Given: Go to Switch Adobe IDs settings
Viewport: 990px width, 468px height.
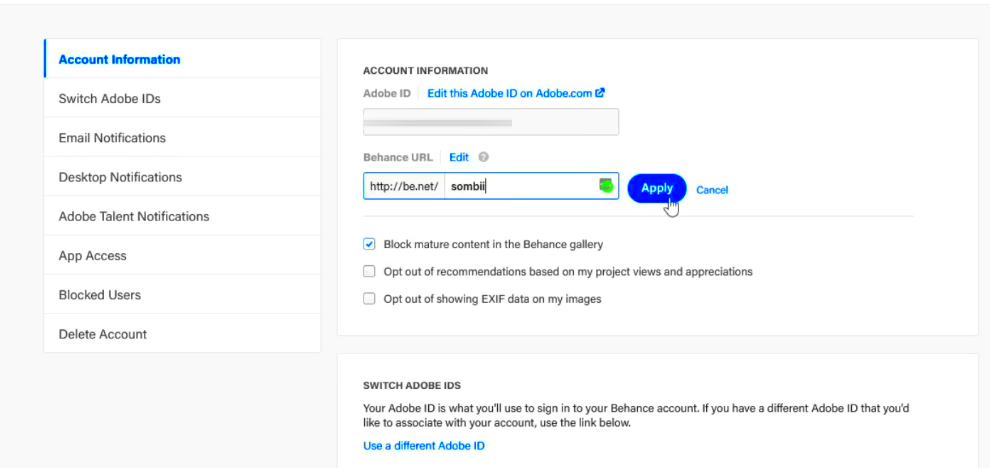Looking at the screenshot, I should pos(182,99).
